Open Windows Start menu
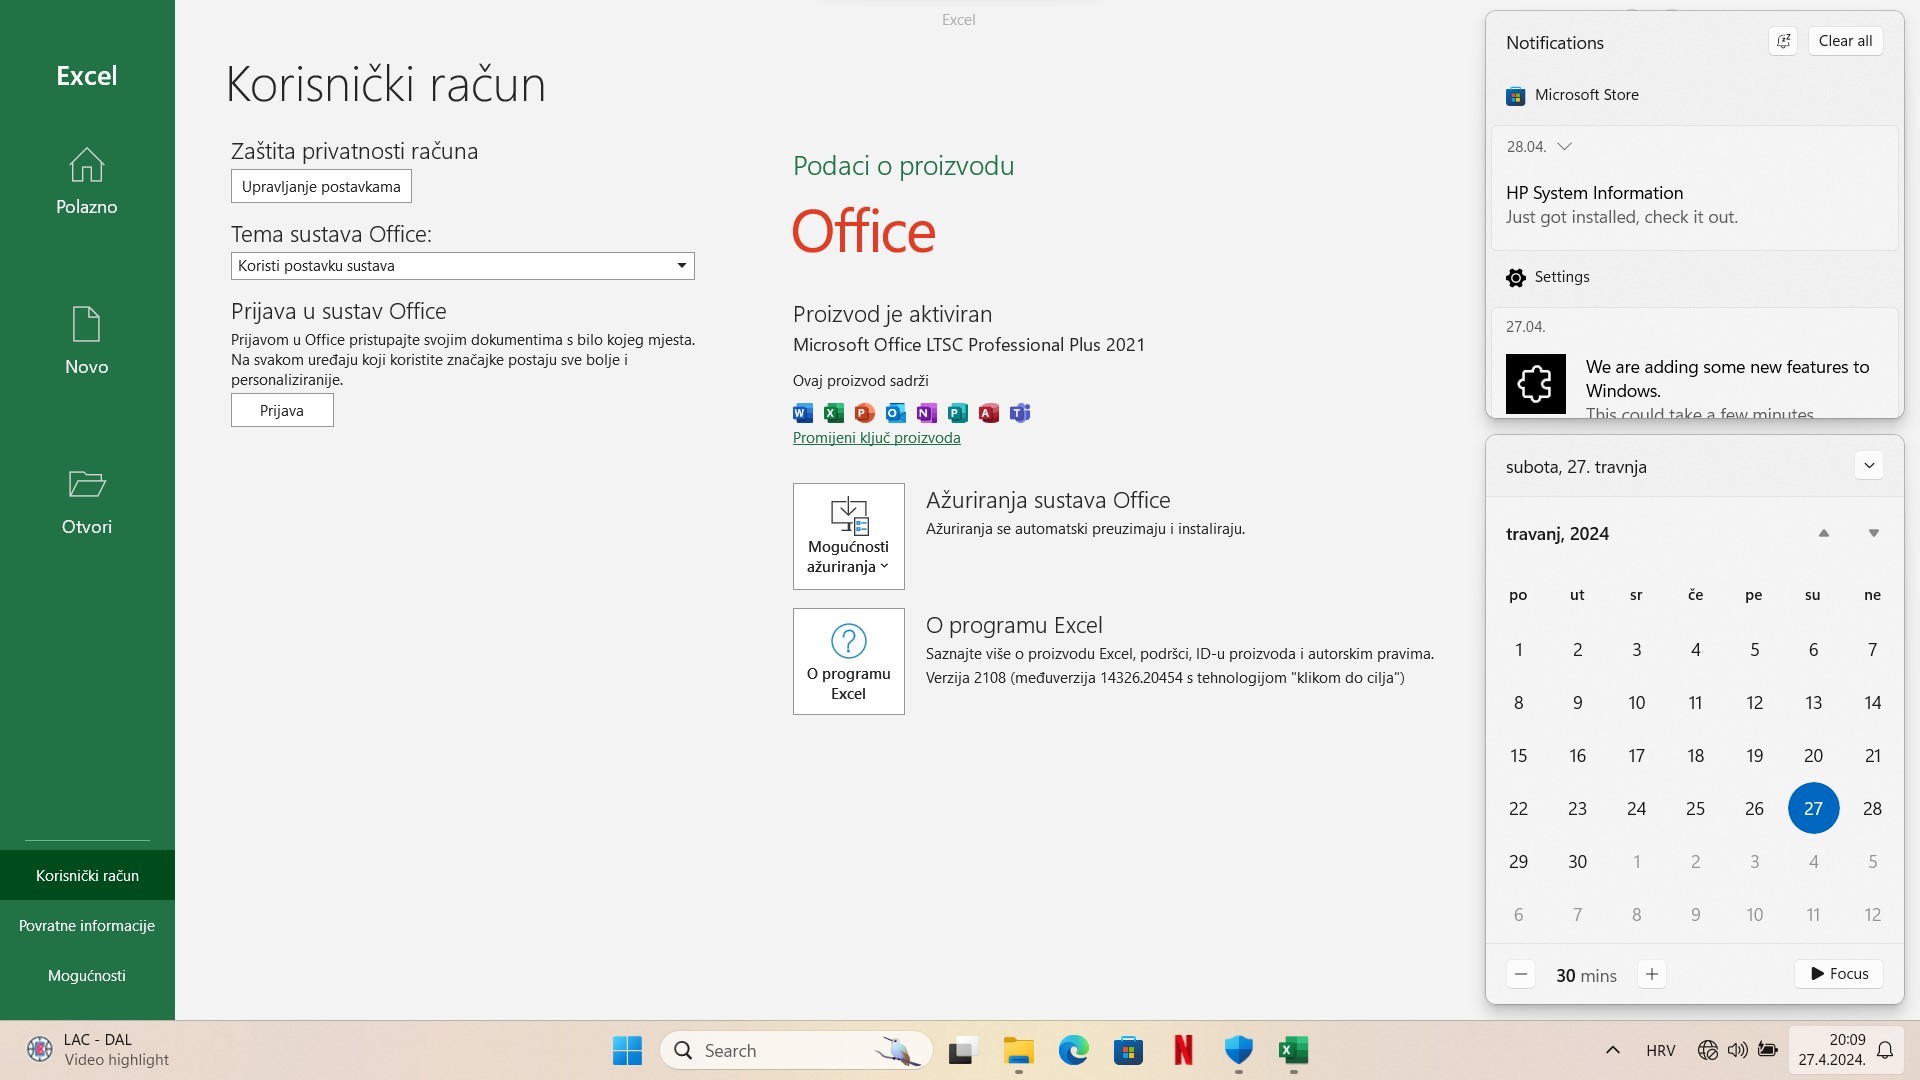This screenshot has width=1920, height=1080. coord(627,1050)
